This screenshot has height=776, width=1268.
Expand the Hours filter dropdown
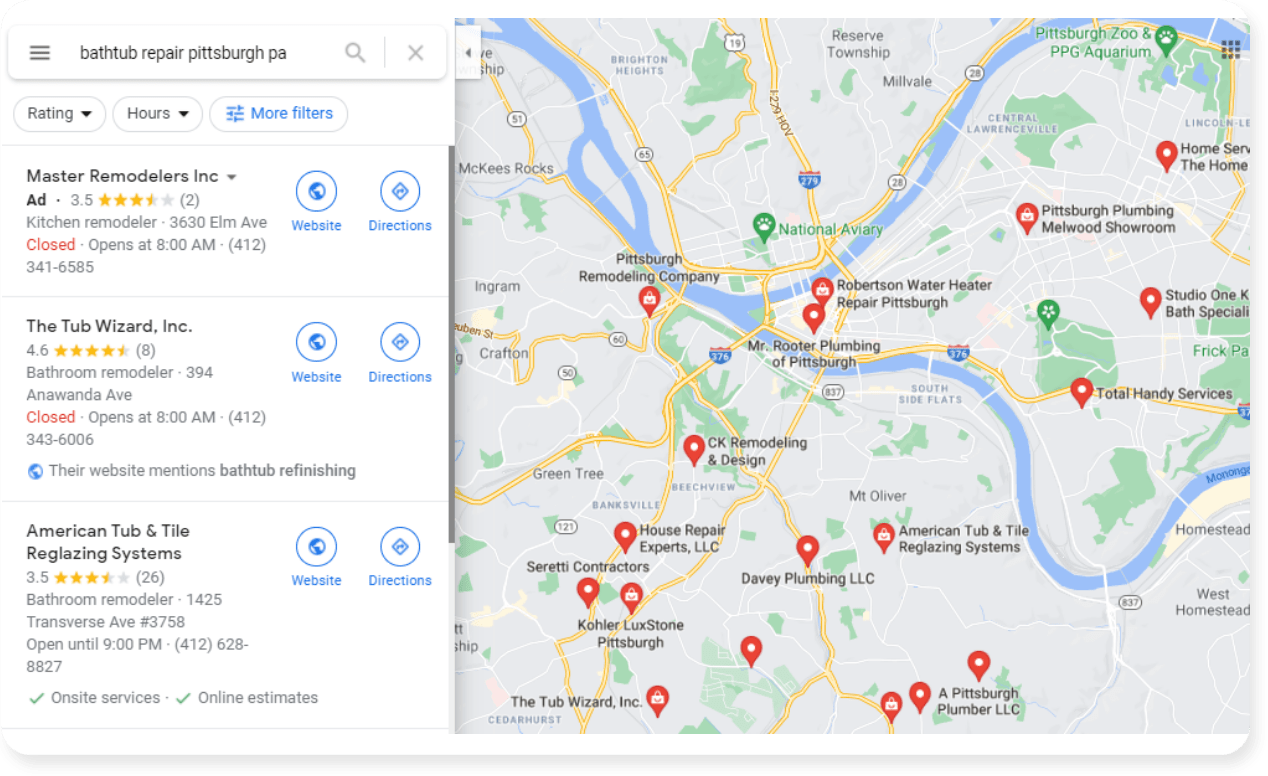coord(158,114)
